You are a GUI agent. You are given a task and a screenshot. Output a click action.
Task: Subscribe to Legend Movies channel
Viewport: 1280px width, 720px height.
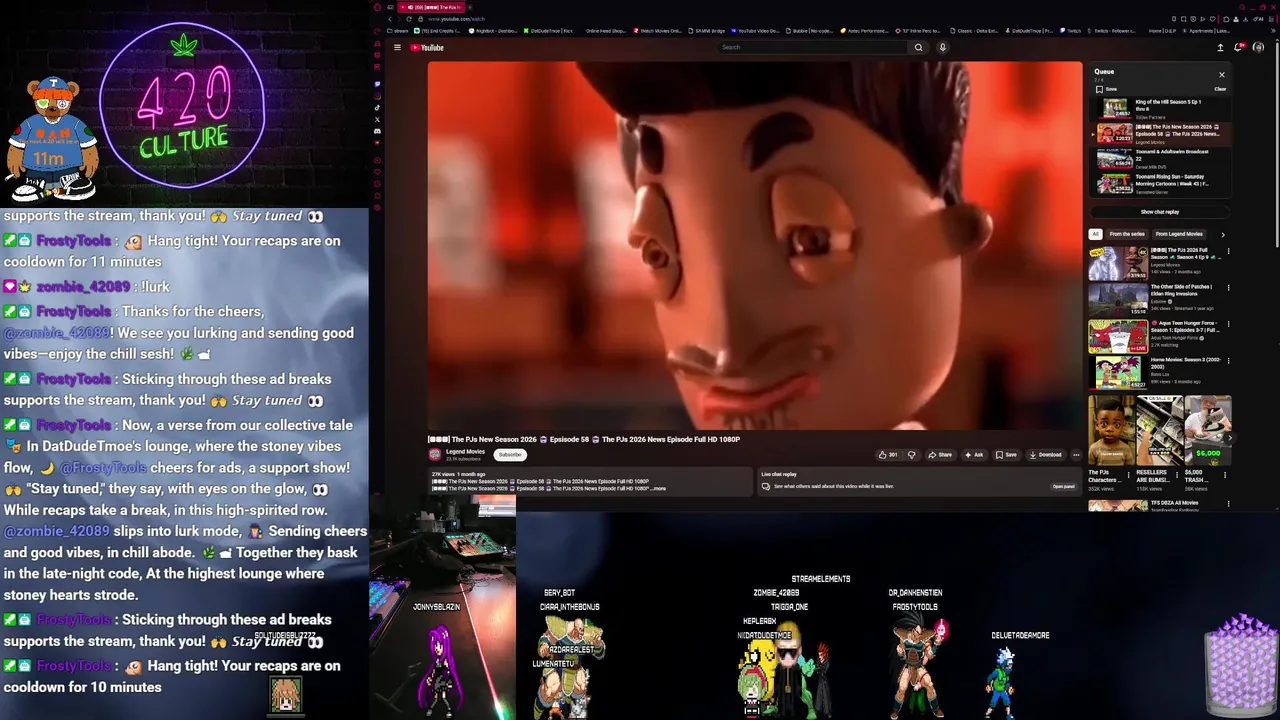click(510, 454)
